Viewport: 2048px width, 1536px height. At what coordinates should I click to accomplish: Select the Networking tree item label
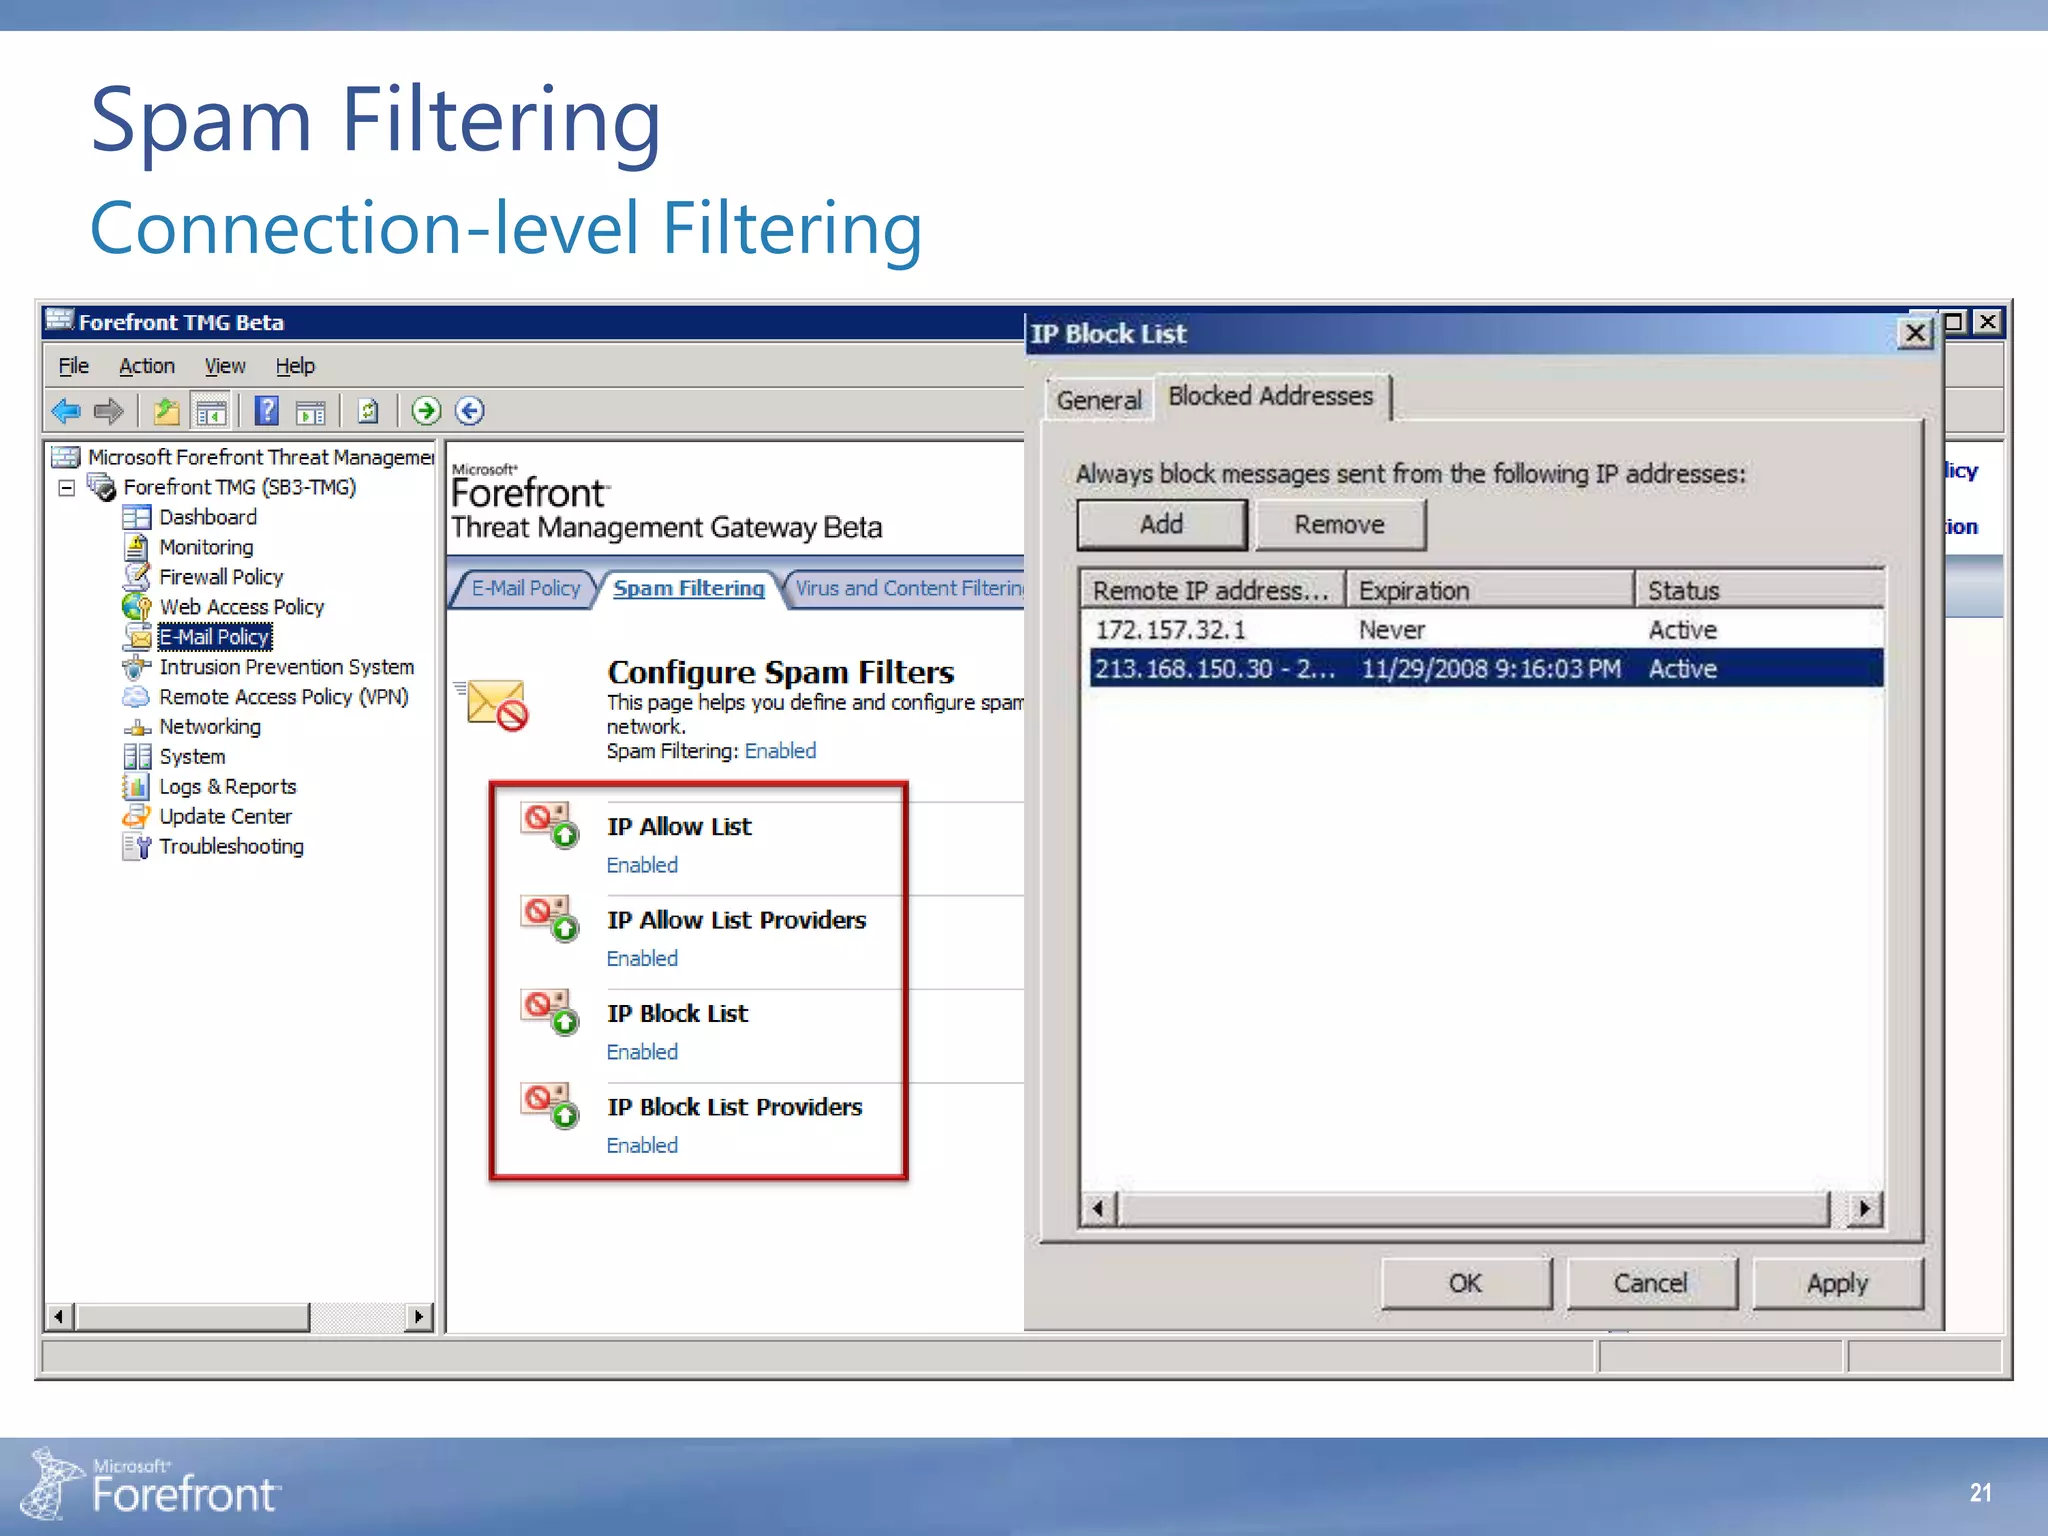pyautogui.click(x=210, y=727)
